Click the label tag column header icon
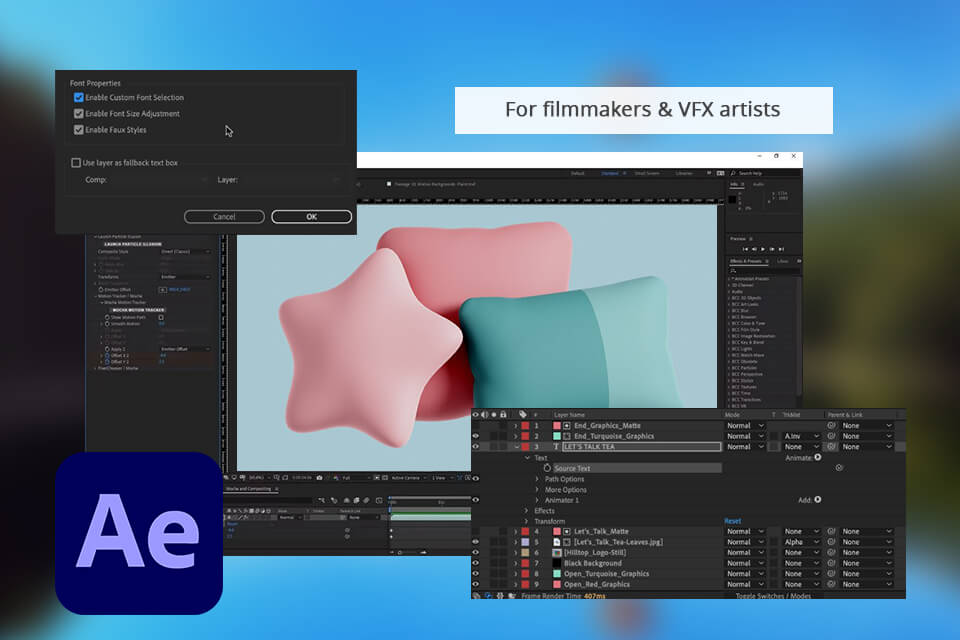Screen dimensions: 960x640 click(x=522, y=415)
